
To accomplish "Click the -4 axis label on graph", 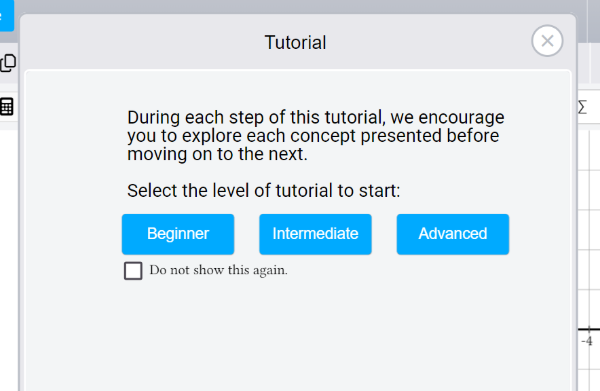I will [x=587, y=340].
